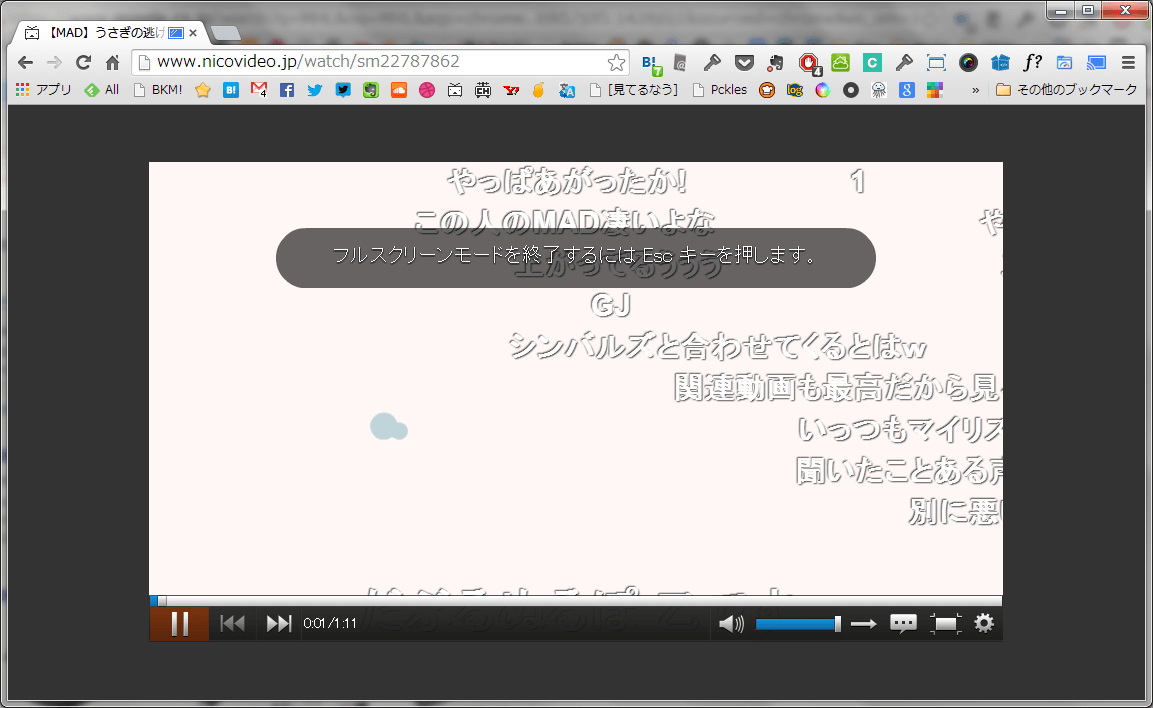
Task: Pause the video playback
Action: pyautogui.click(x=179, y=624)
